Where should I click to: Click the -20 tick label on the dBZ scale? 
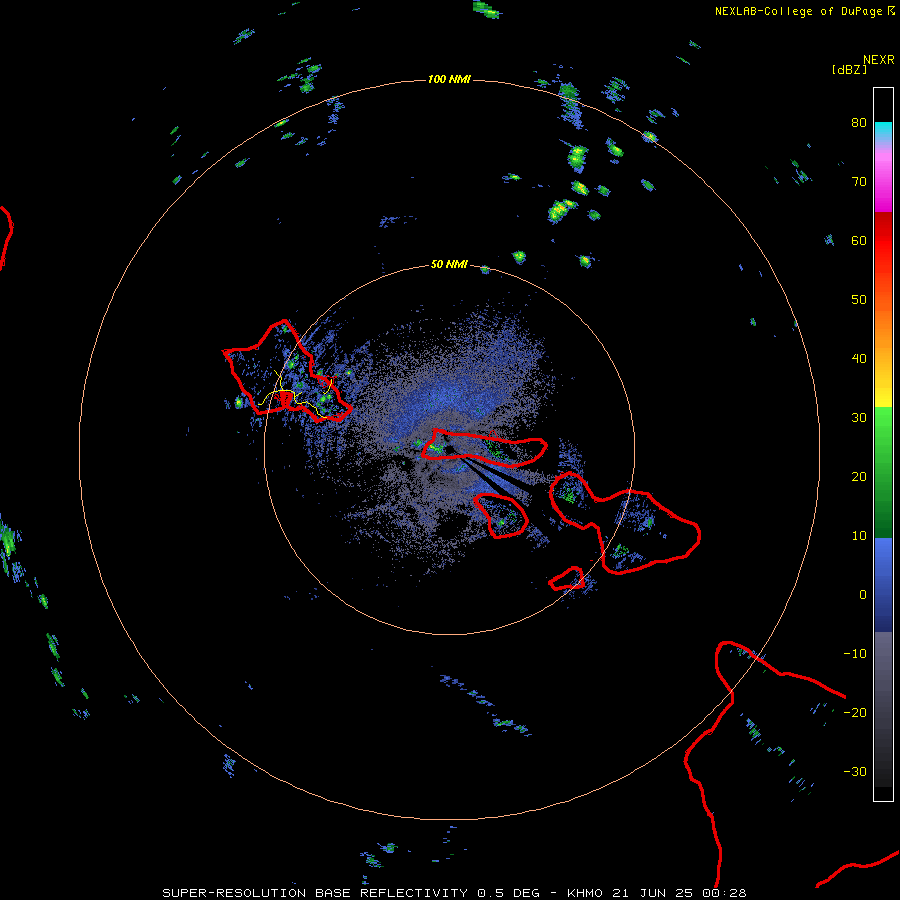coord(855,713)
